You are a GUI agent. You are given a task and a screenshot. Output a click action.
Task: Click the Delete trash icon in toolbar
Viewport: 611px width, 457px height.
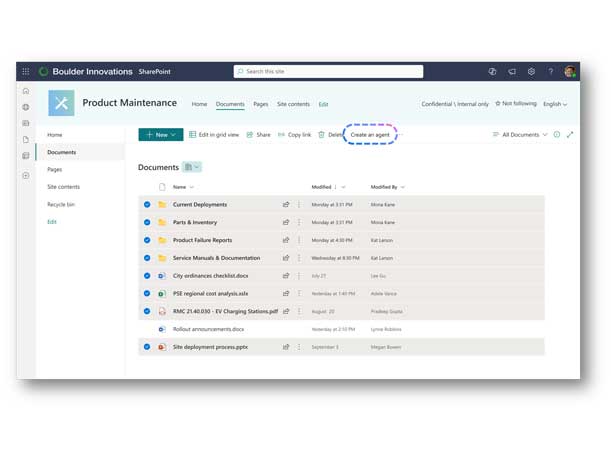click(321, 134)
